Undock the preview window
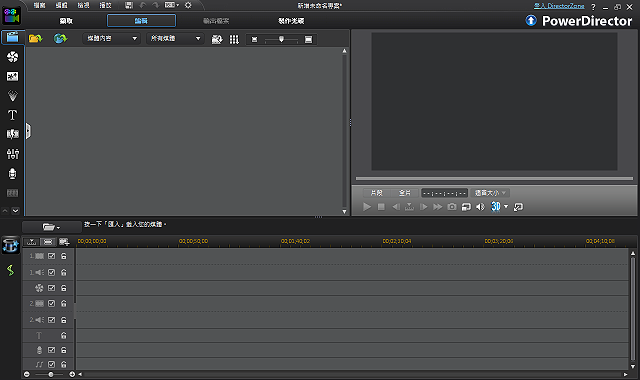 tap(518, 207)
